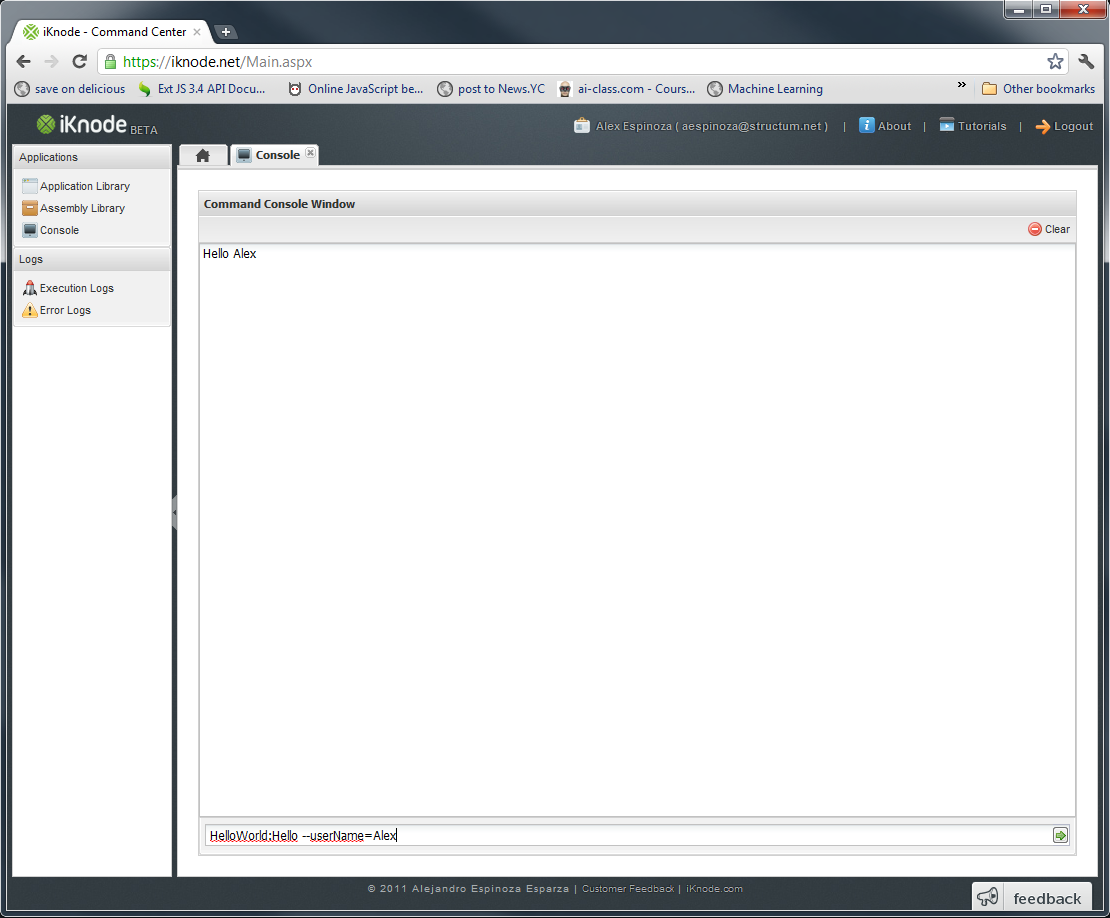Select the iKnode - Command Center browser tab
The height and width of the screenshot is (918, 1110).
[112, 32]
